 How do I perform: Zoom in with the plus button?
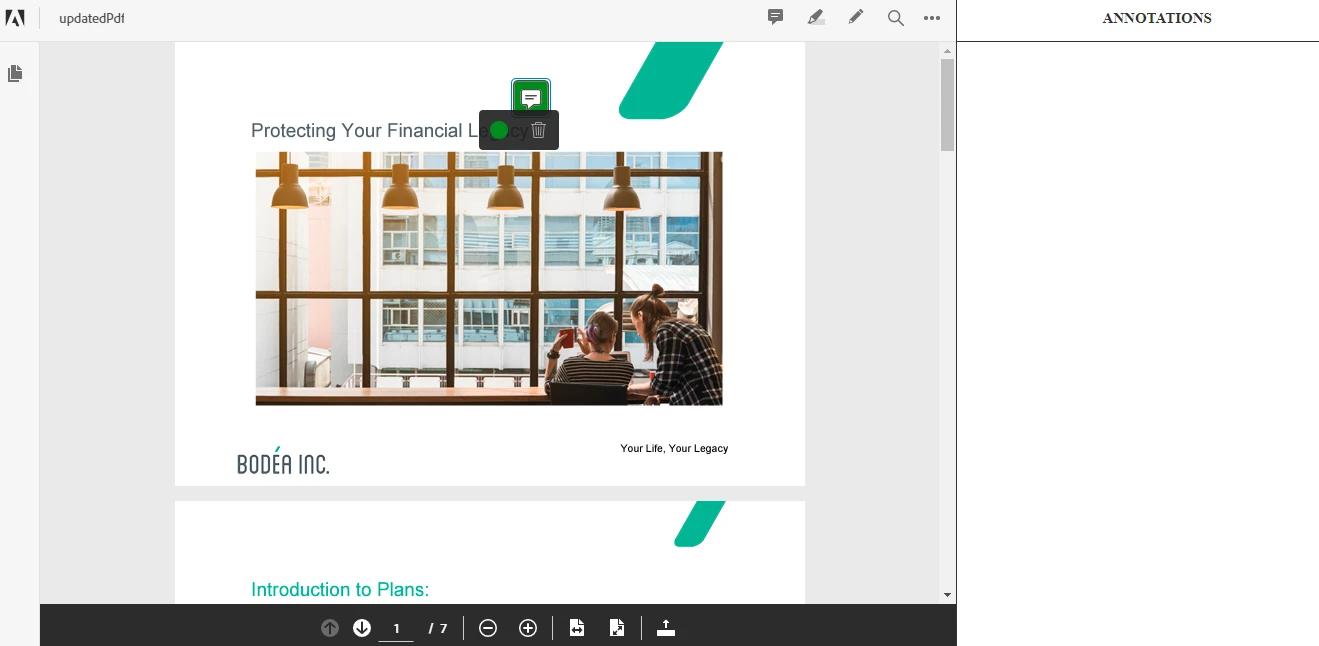(528, 628)
